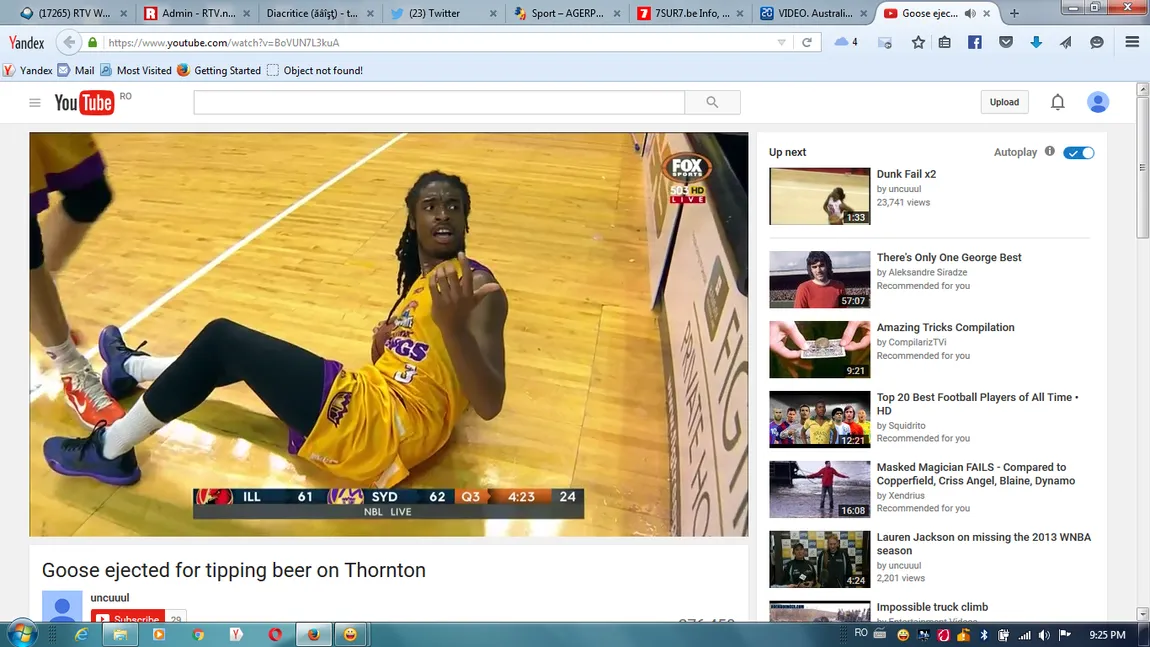
Task: Open the uncuuul channel name link
Action: tap(109, 598)
